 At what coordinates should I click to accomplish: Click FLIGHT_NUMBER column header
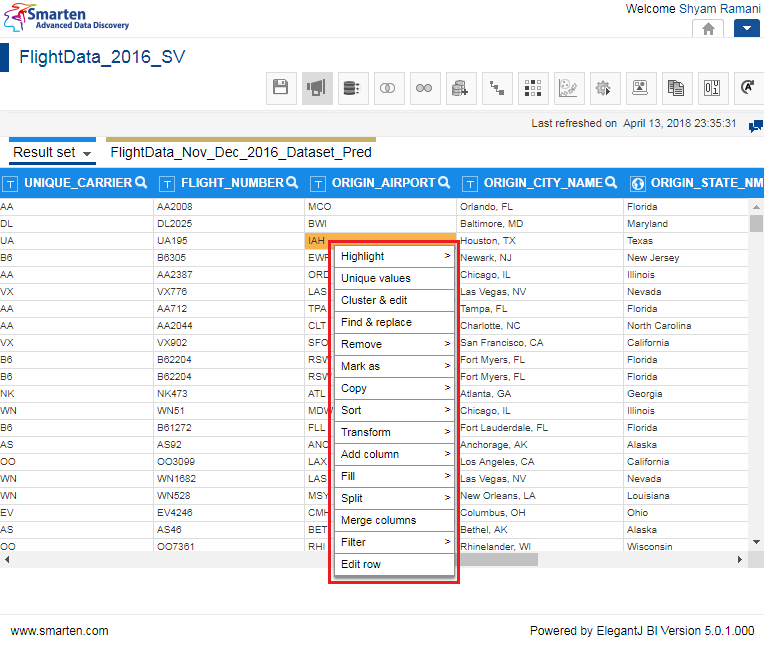pos(232,183)
